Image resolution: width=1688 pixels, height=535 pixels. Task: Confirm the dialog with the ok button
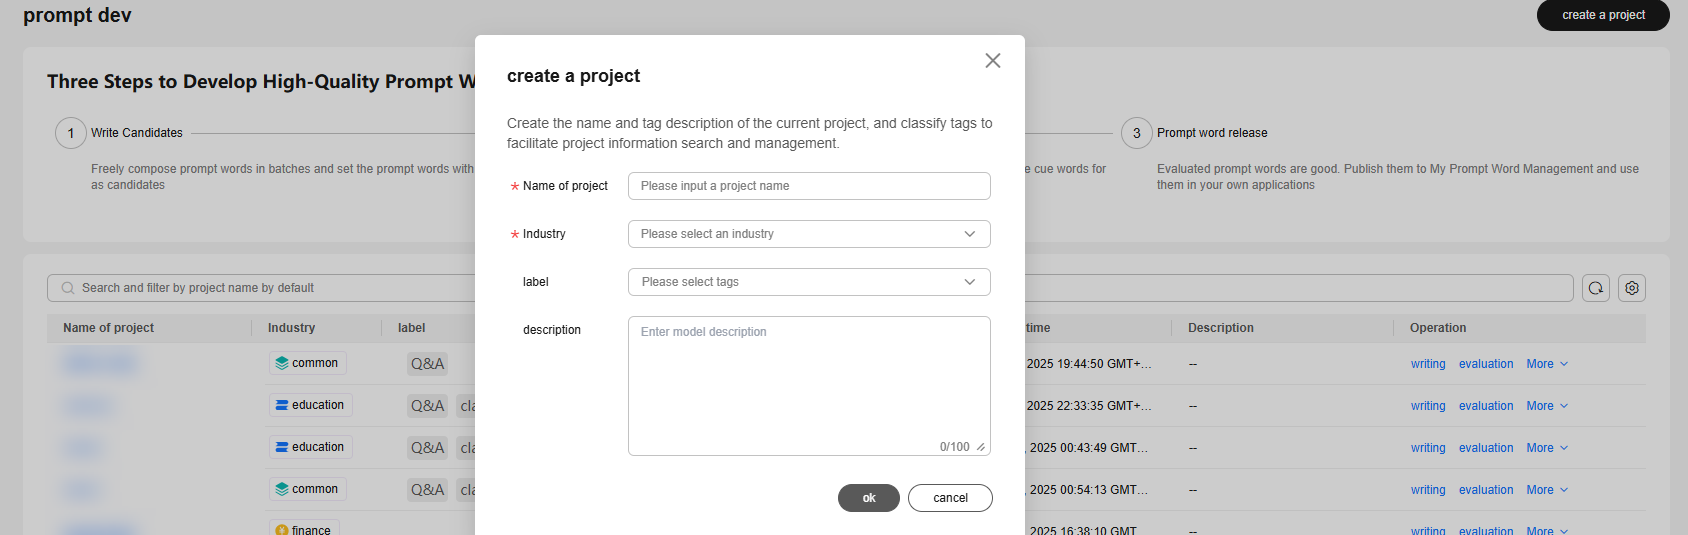[868, 498]
